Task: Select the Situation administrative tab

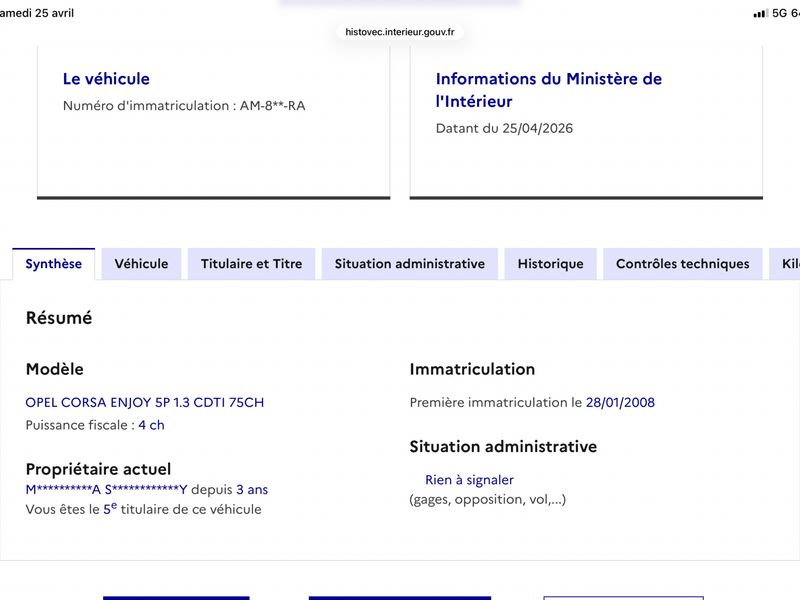Action: click(410, 264)
